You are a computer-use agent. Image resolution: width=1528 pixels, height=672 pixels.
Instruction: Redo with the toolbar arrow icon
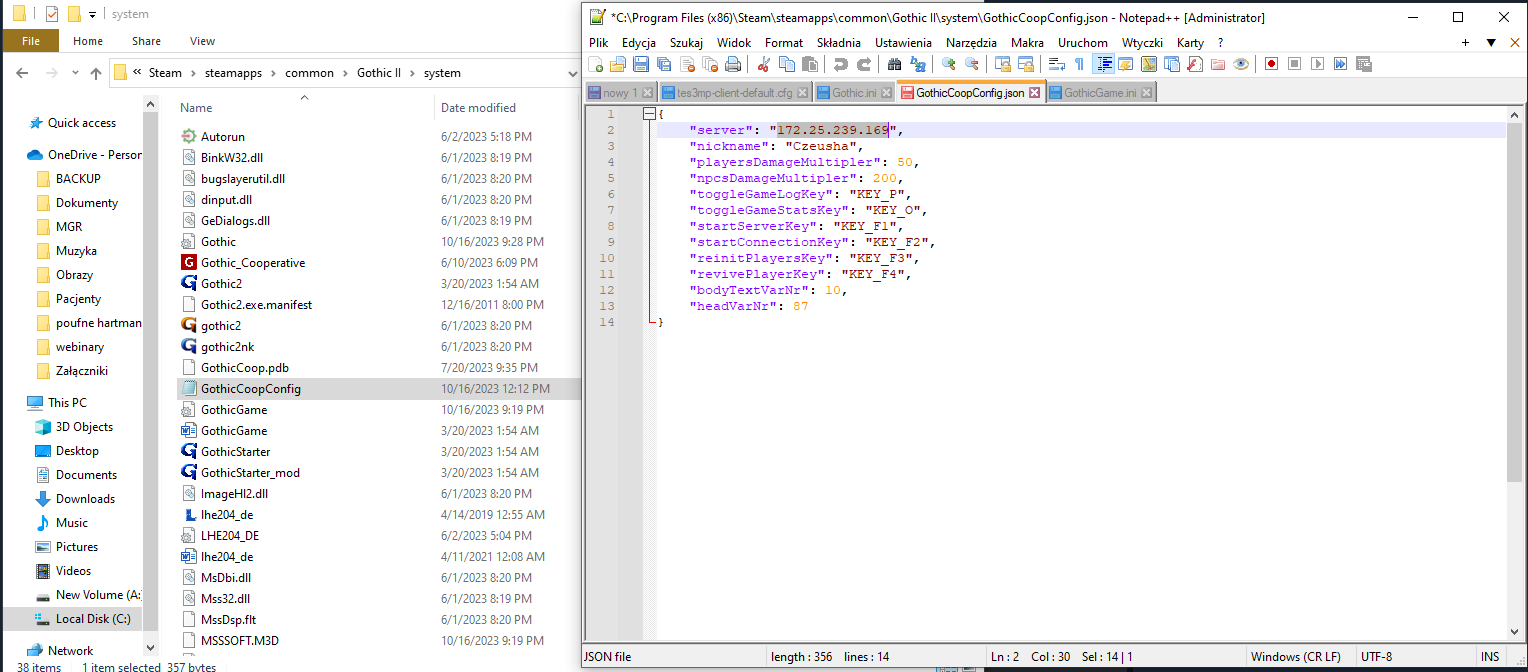pos(864,64)
